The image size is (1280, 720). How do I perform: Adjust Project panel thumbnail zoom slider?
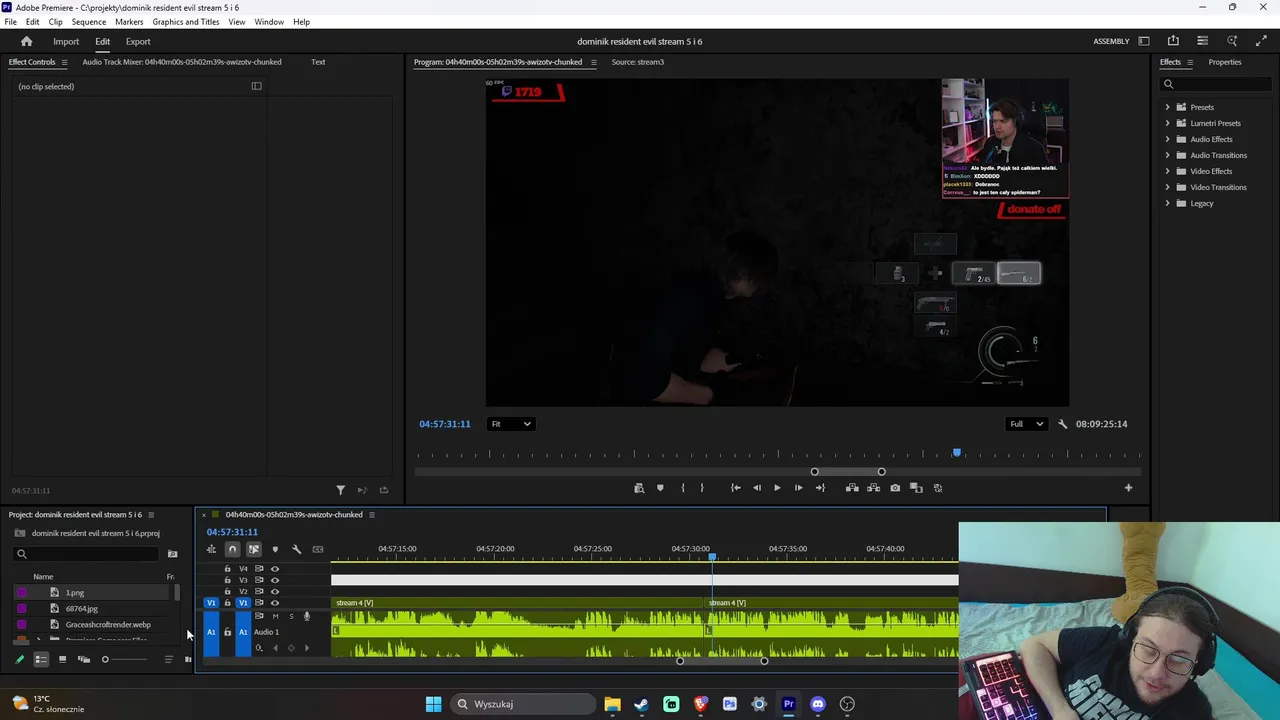tap(126, 659)
